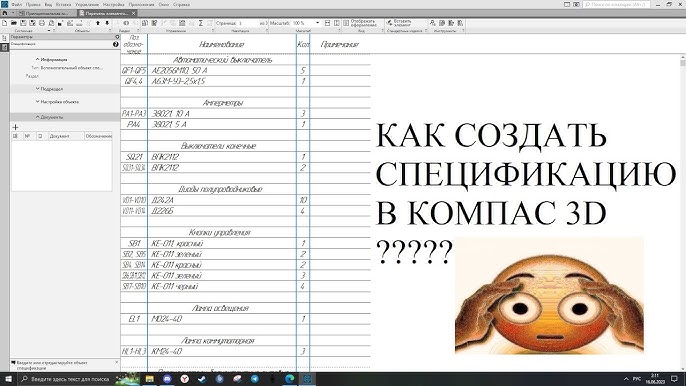Open the Управление menu
Viewport: 686px width, 386px height.
tap(87, 4)
